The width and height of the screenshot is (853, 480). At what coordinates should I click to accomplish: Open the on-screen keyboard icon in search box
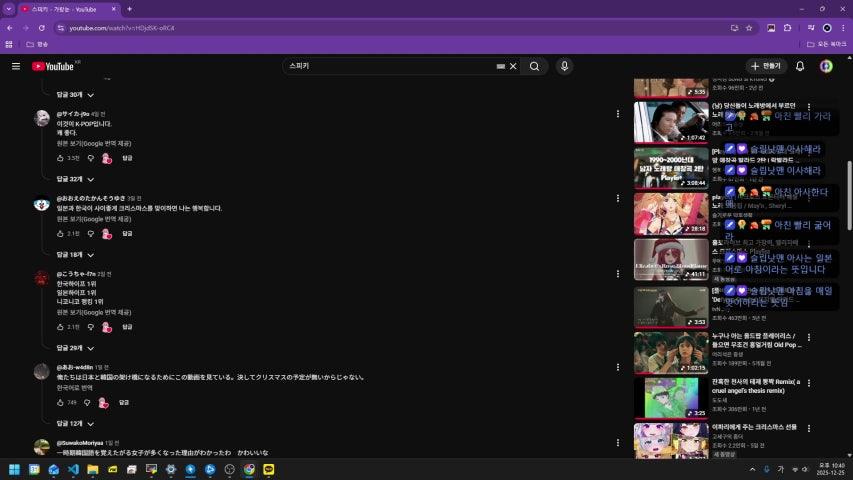[500, 66]
